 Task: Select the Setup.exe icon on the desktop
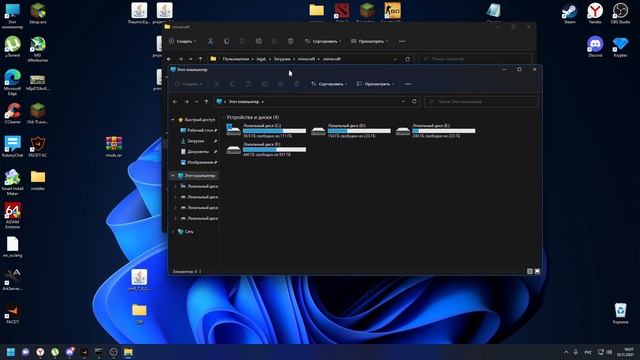click(x=38, y=13)
